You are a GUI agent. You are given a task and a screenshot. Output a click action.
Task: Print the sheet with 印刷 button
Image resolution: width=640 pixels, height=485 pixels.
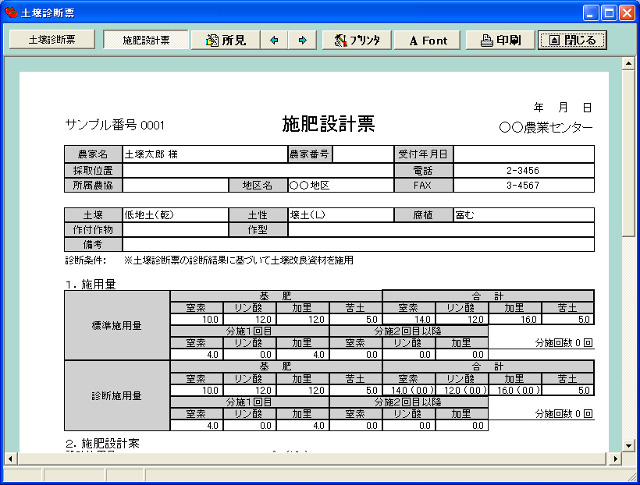500,40
